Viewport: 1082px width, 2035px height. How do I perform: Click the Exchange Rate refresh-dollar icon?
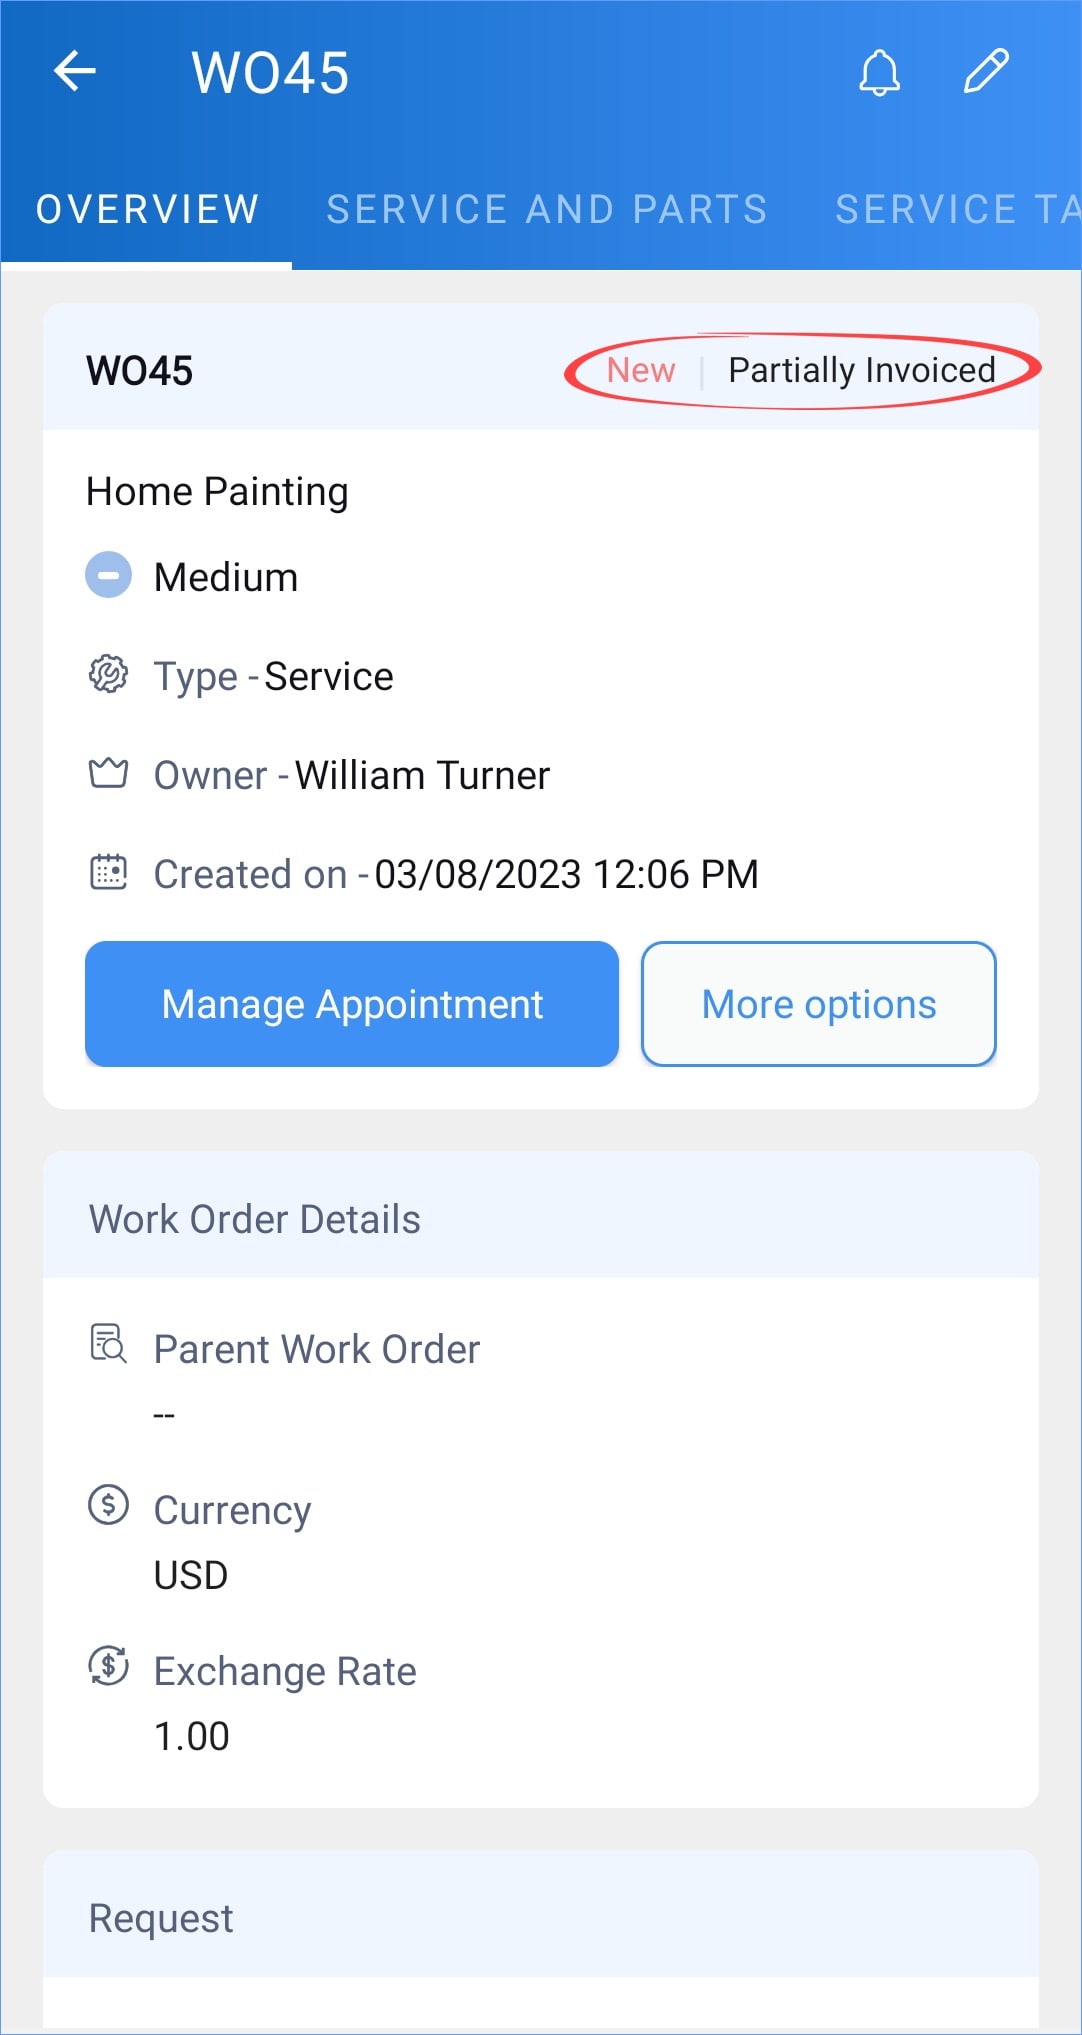click(108, 1665)
